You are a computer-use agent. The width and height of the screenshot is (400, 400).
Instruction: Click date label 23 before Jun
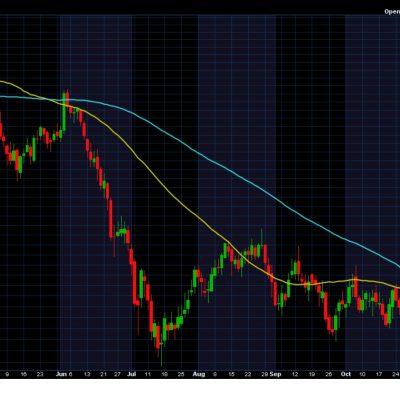tap(40, 374)
